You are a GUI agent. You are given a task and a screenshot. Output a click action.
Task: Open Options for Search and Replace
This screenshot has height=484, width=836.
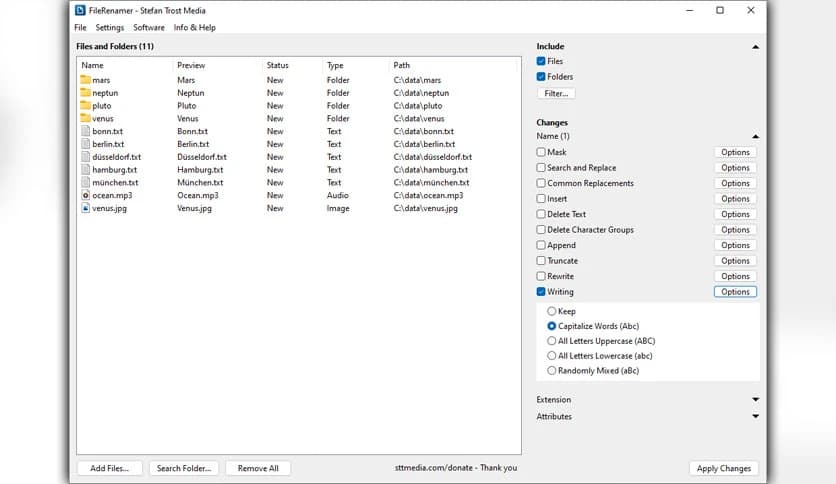pos(735,167)
